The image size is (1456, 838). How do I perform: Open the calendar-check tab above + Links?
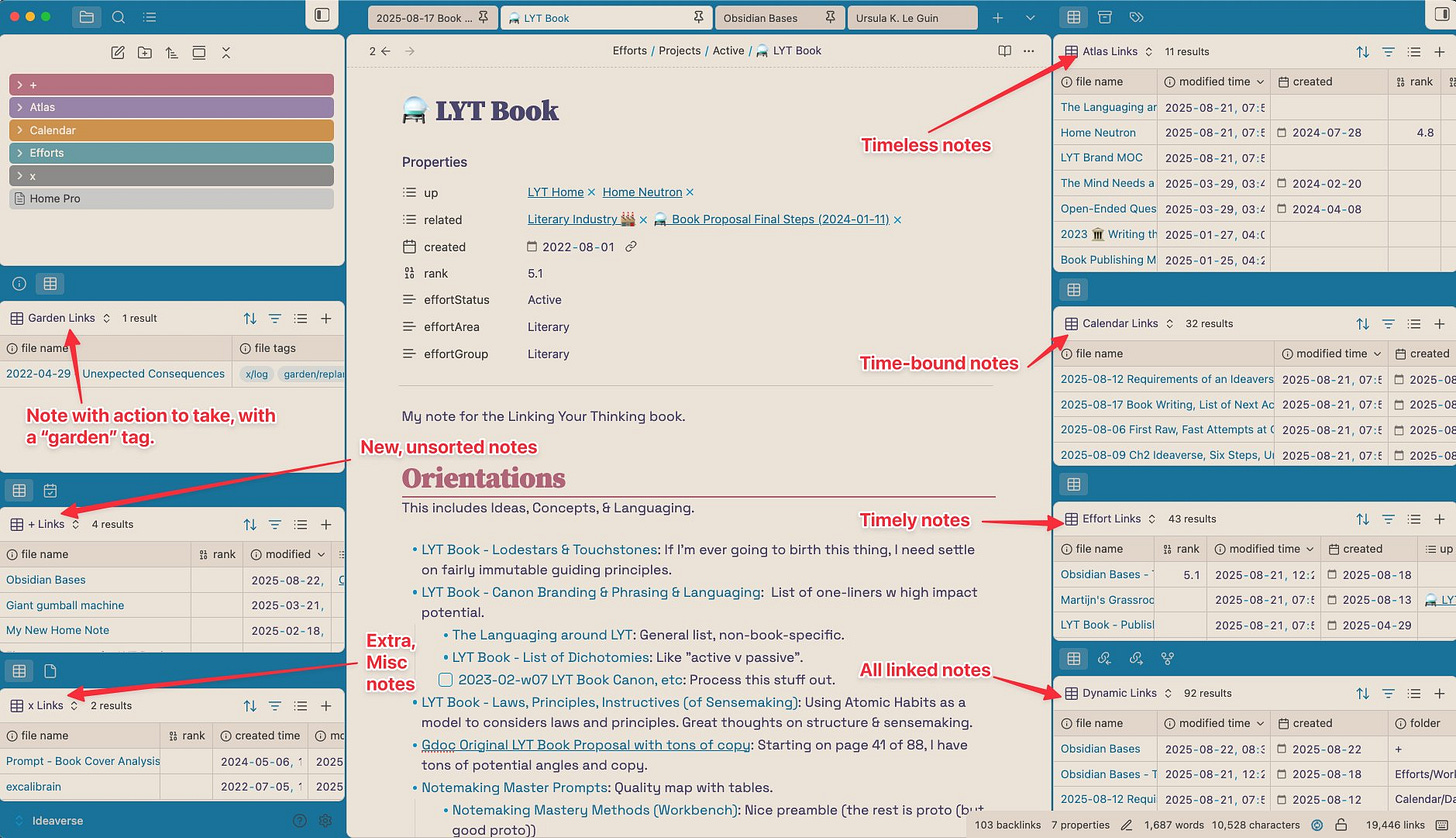click(50, 490)
